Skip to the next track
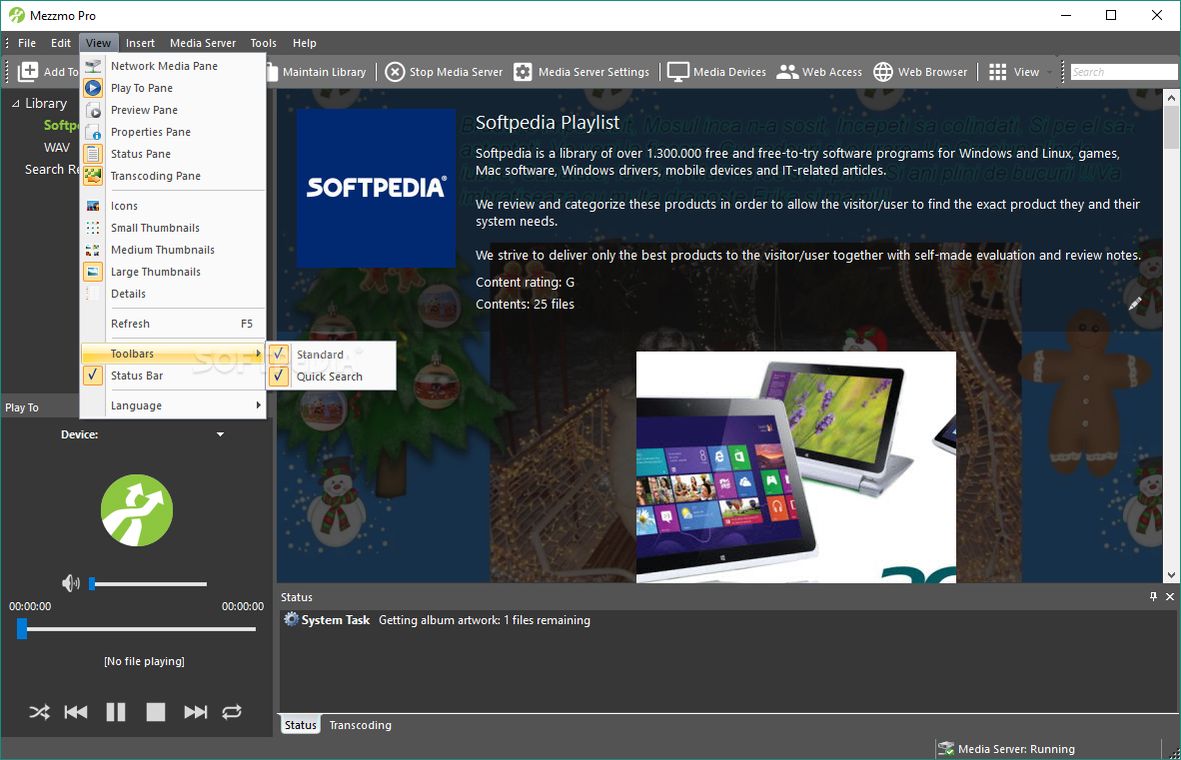The width and height of the screenshot is (1181, 760). (x=195, y=712)
